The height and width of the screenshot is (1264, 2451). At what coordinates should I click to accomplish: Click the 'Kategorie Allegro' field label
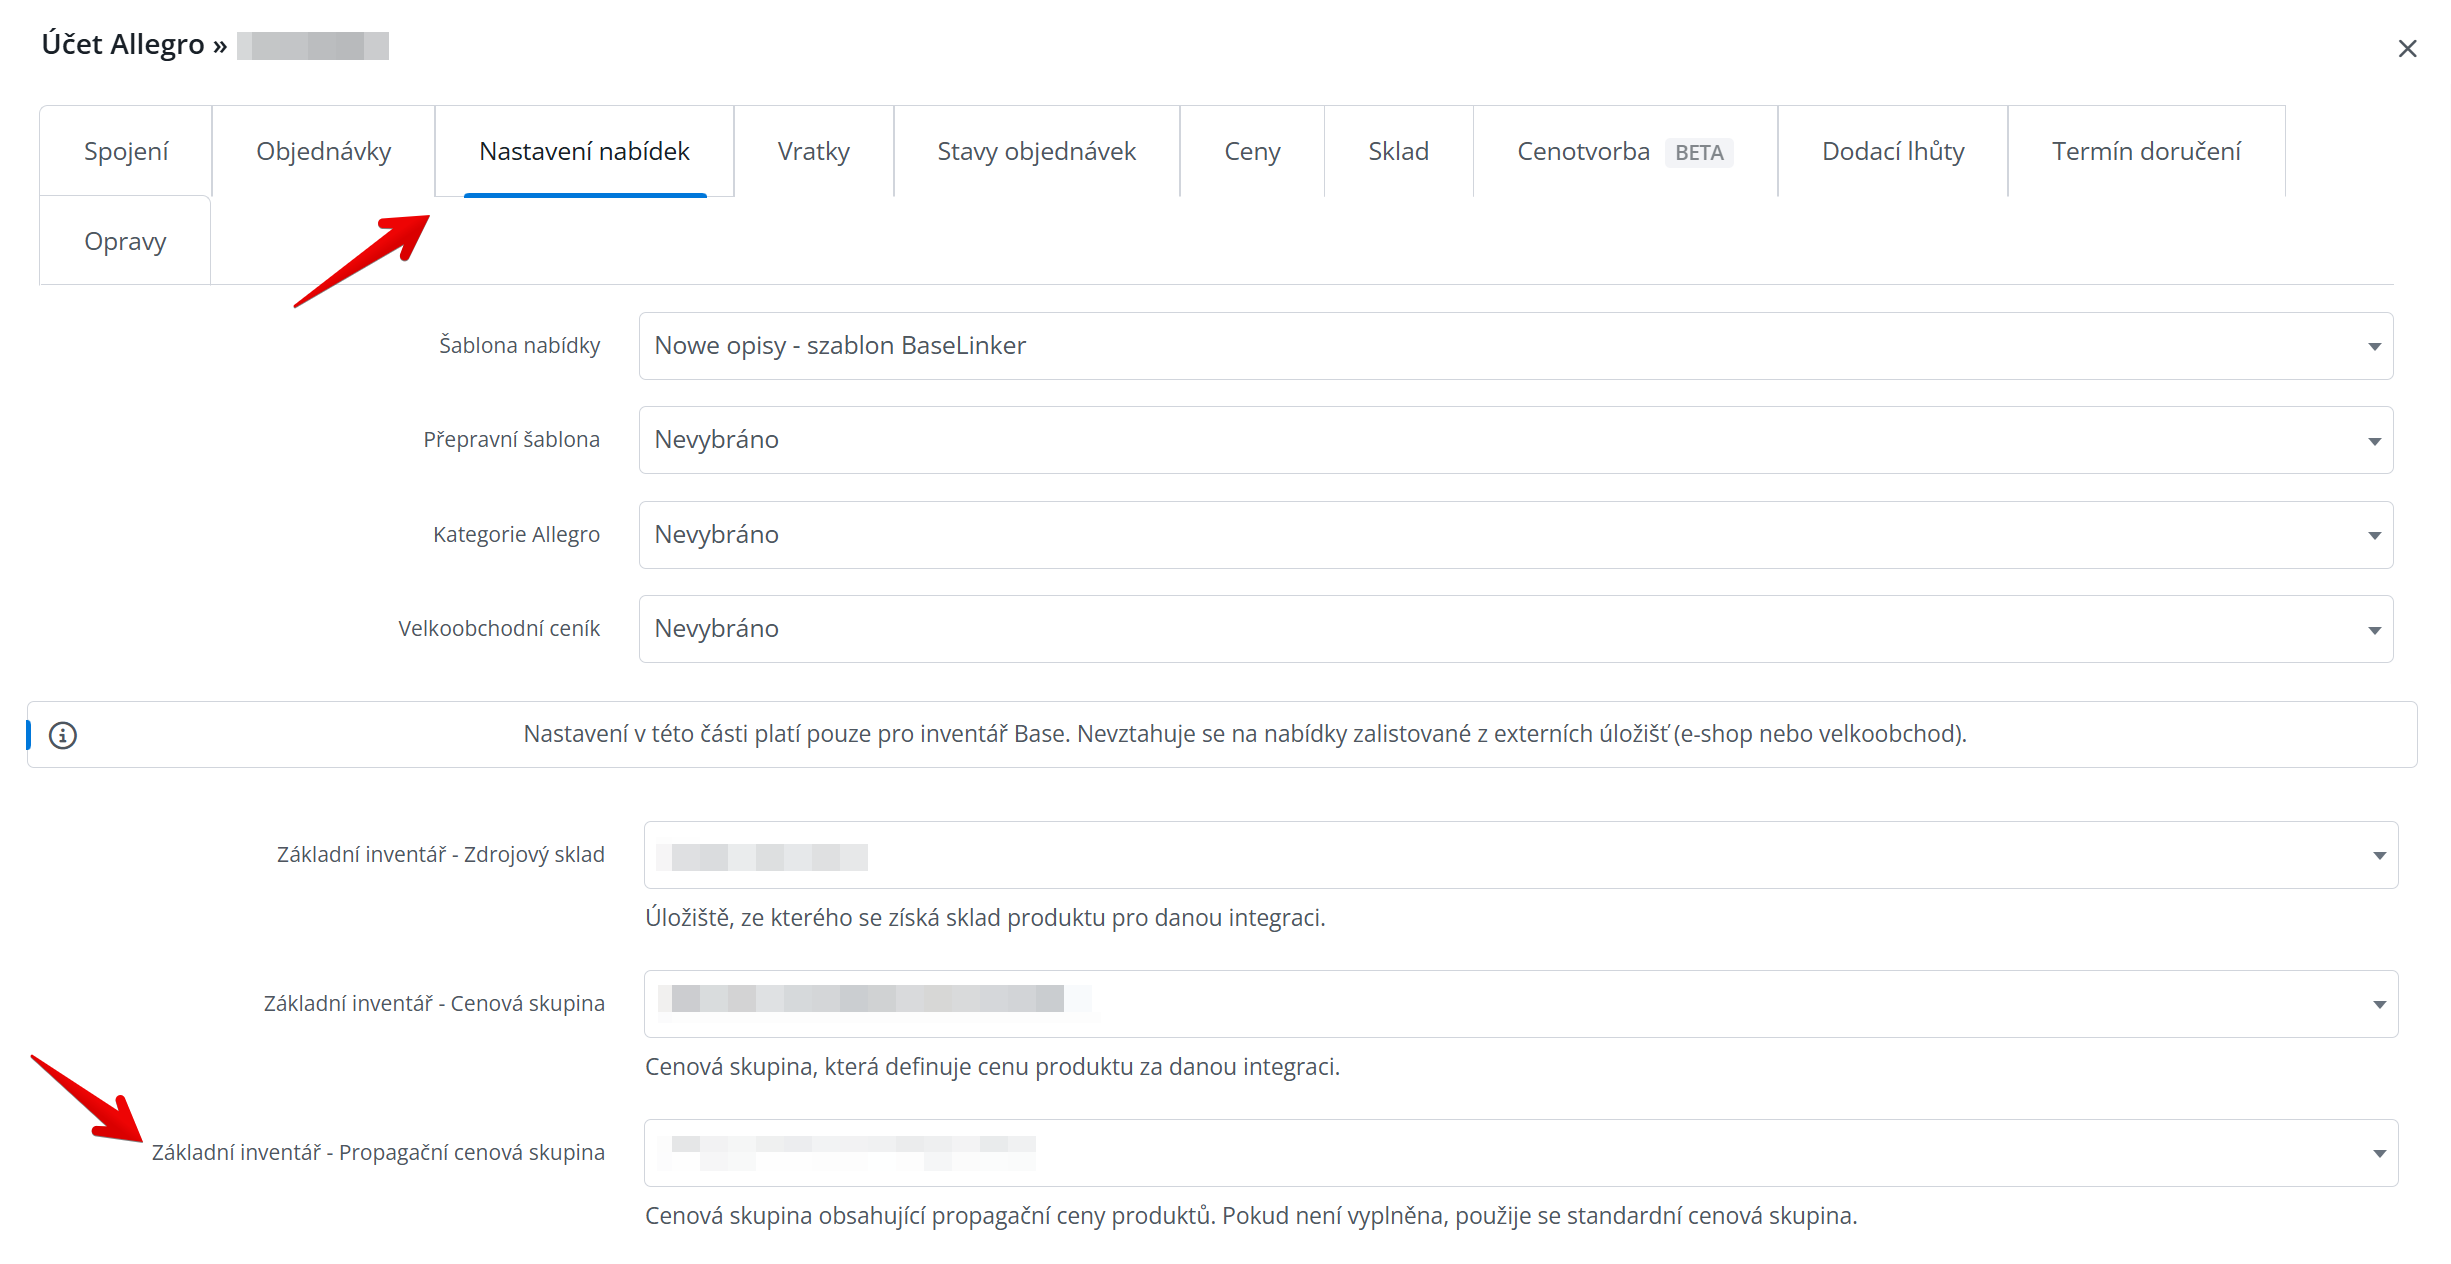(516, 534)
